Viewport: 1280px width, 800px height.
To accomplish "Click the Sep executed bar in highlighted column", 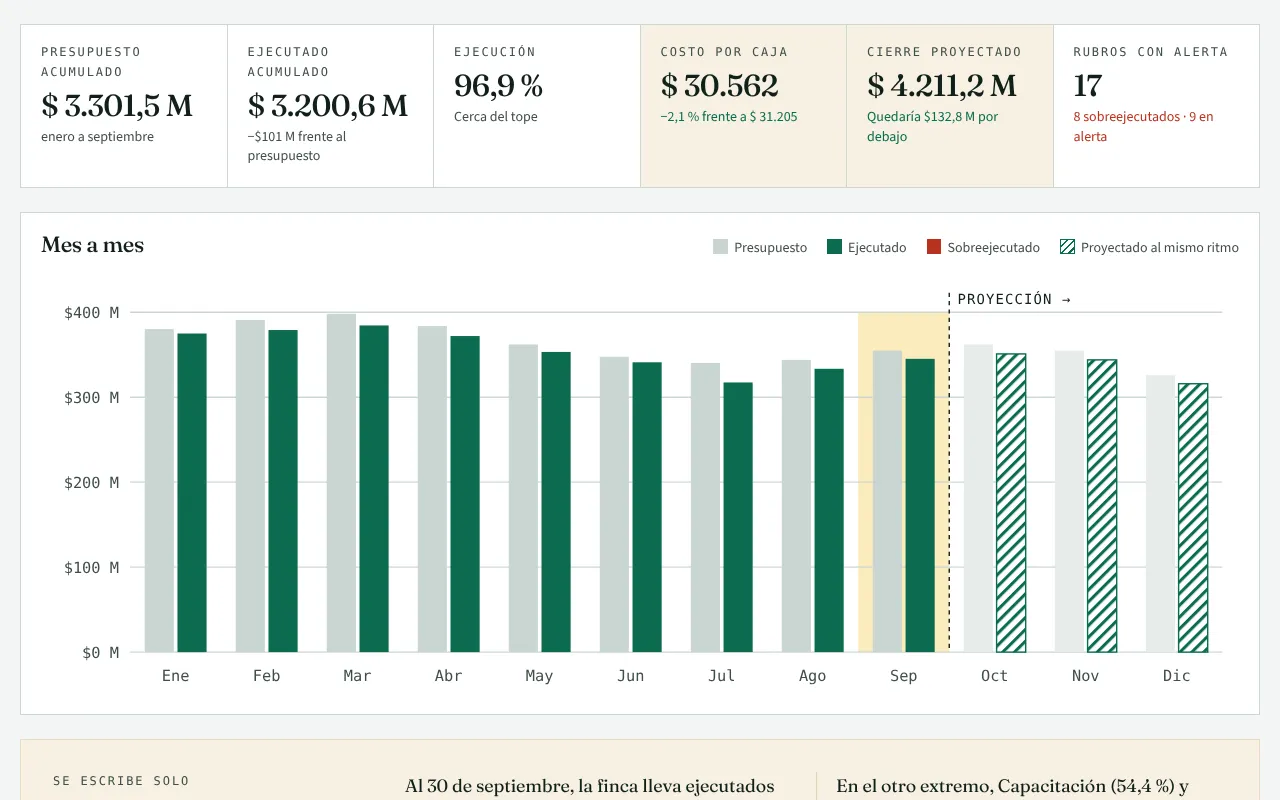I will click(920, 506).
